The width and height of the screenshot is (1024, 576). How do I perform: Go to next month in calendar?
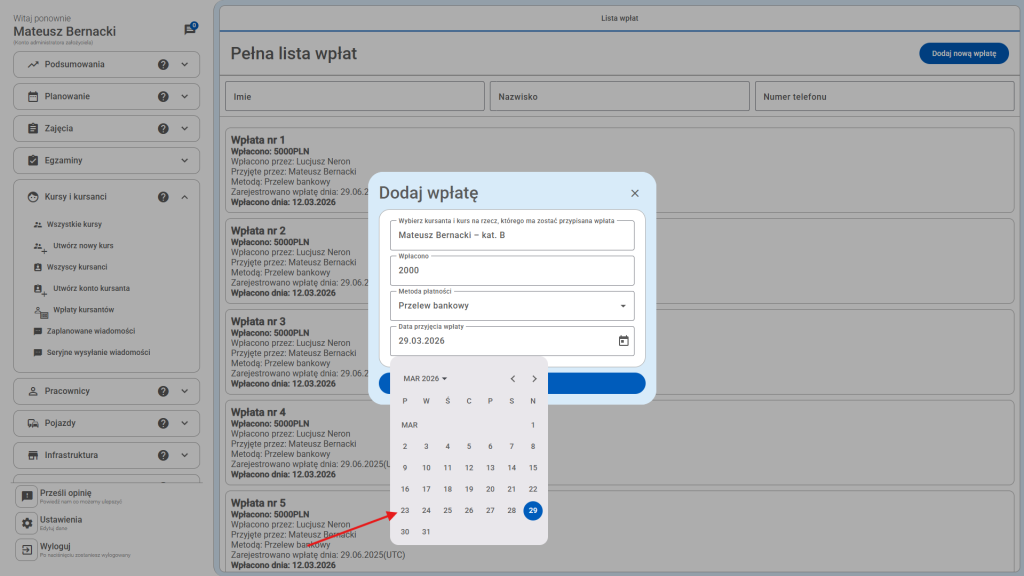tap(535, 379)
